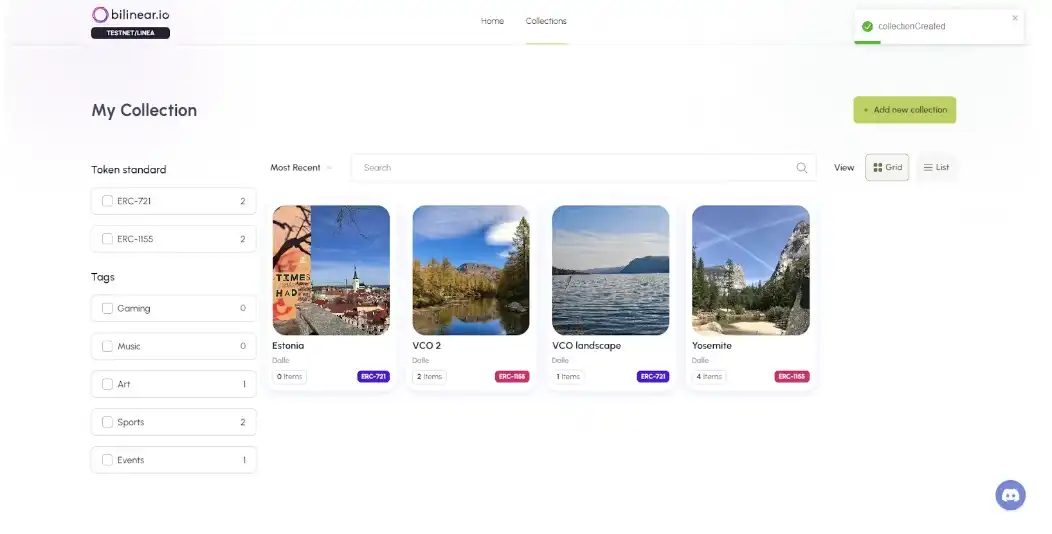
Task: Click the collectionCreated message text
Action: 911,26
